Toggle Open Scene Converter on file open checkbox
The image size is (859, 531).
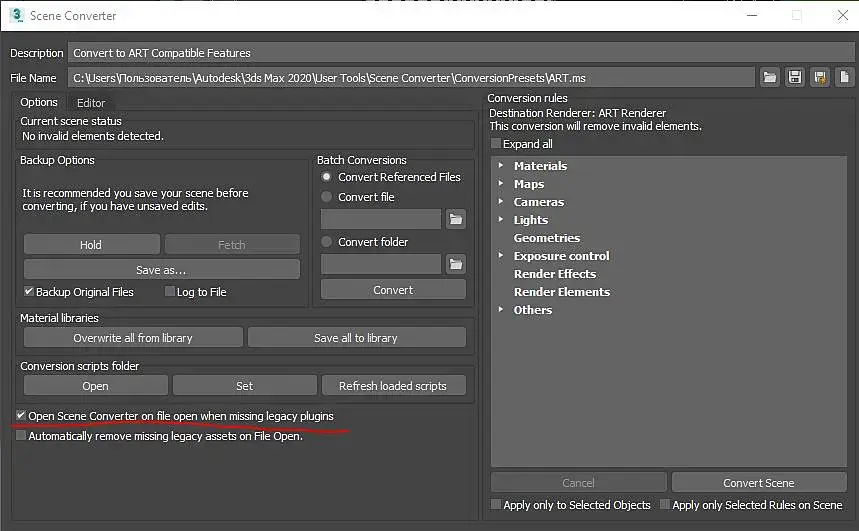tap(21, 415)
